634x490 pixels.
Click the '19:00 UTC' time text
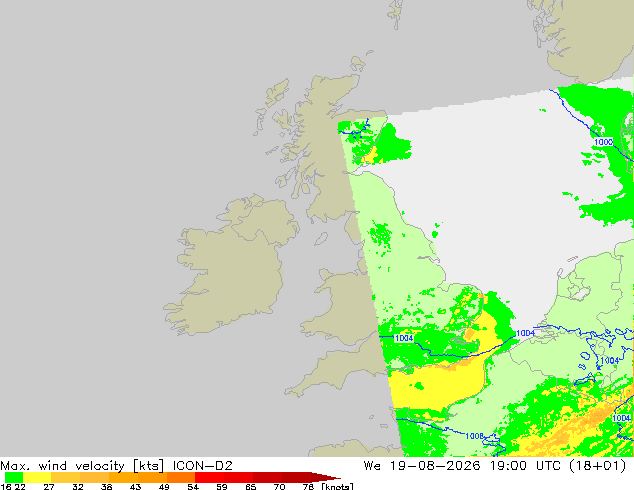(525, 466)
